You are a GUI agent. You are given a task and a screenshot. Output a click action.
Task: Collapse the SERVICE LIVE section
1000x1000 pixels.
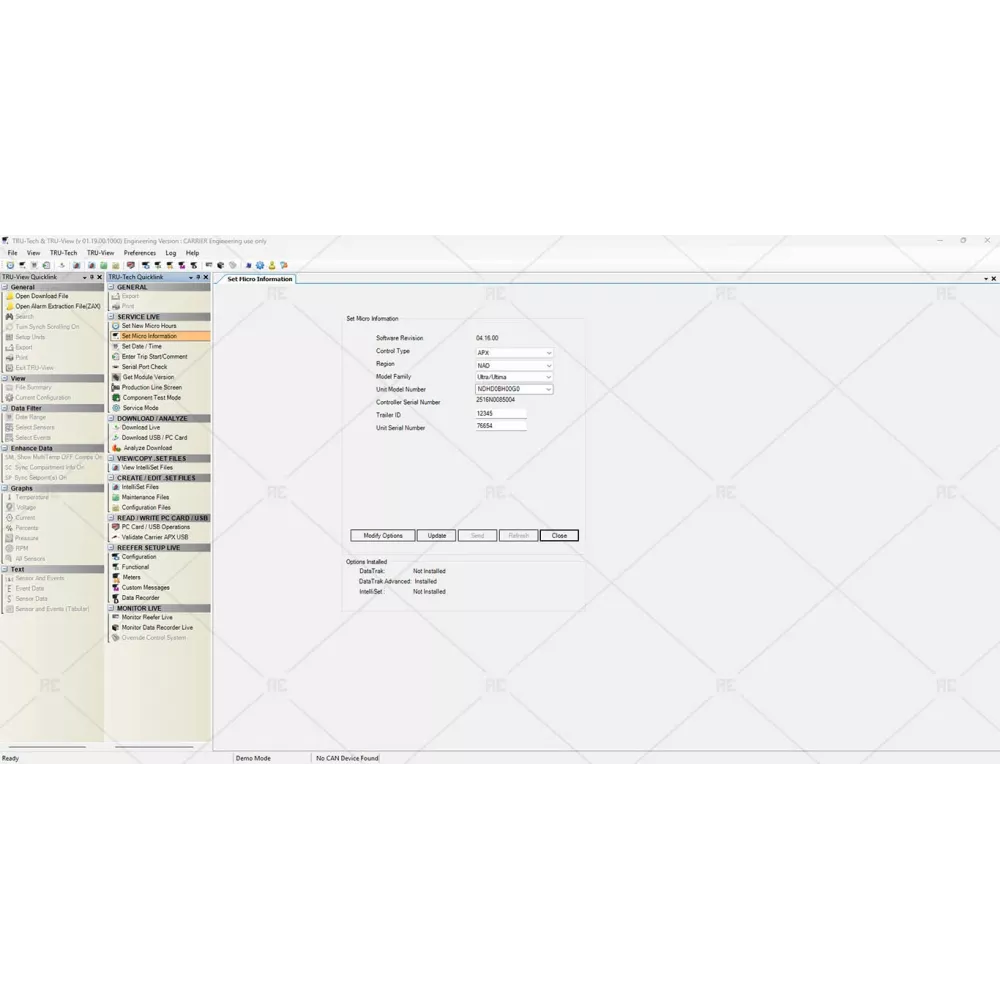click(112, 316)
